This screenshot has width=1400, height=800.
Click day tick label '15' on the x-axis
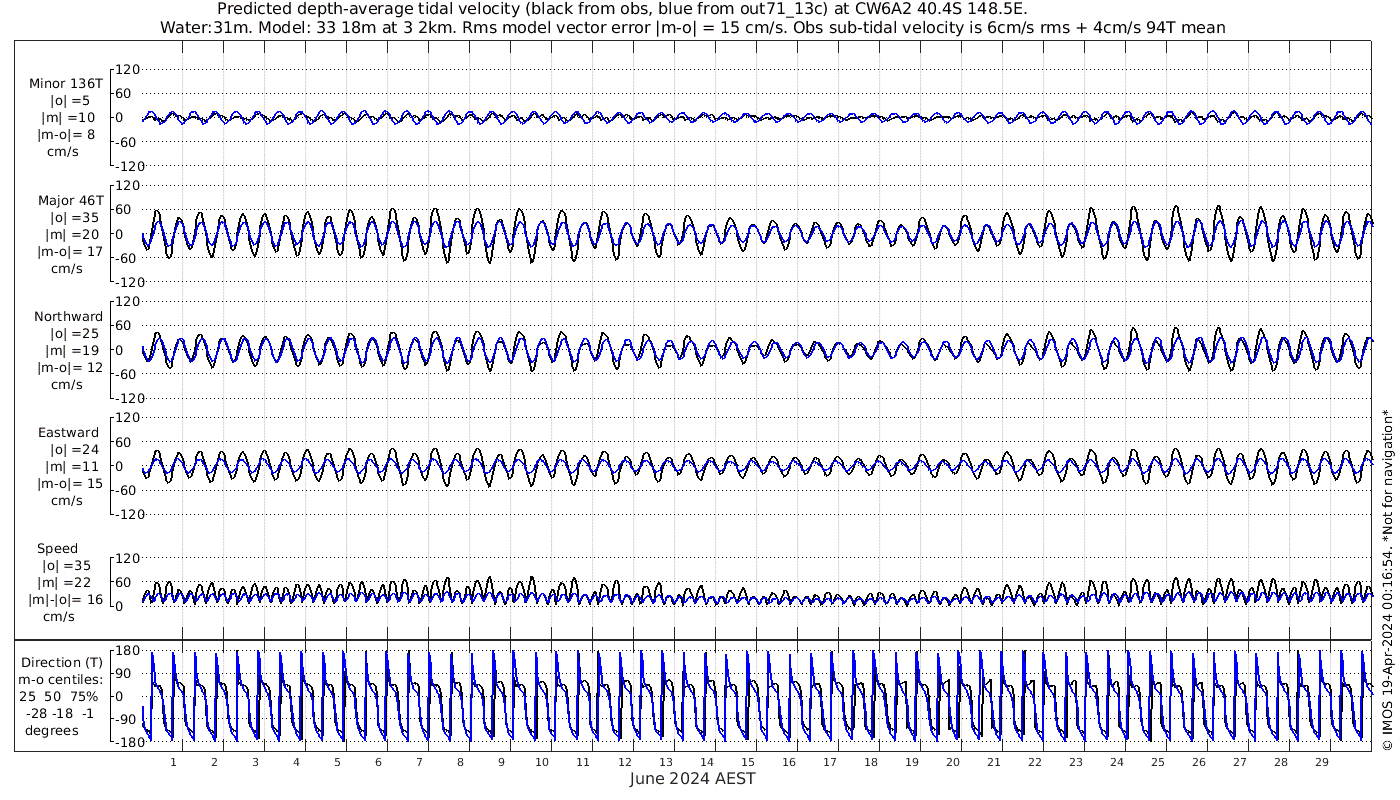pyautogui.click(x=747, y=762)
